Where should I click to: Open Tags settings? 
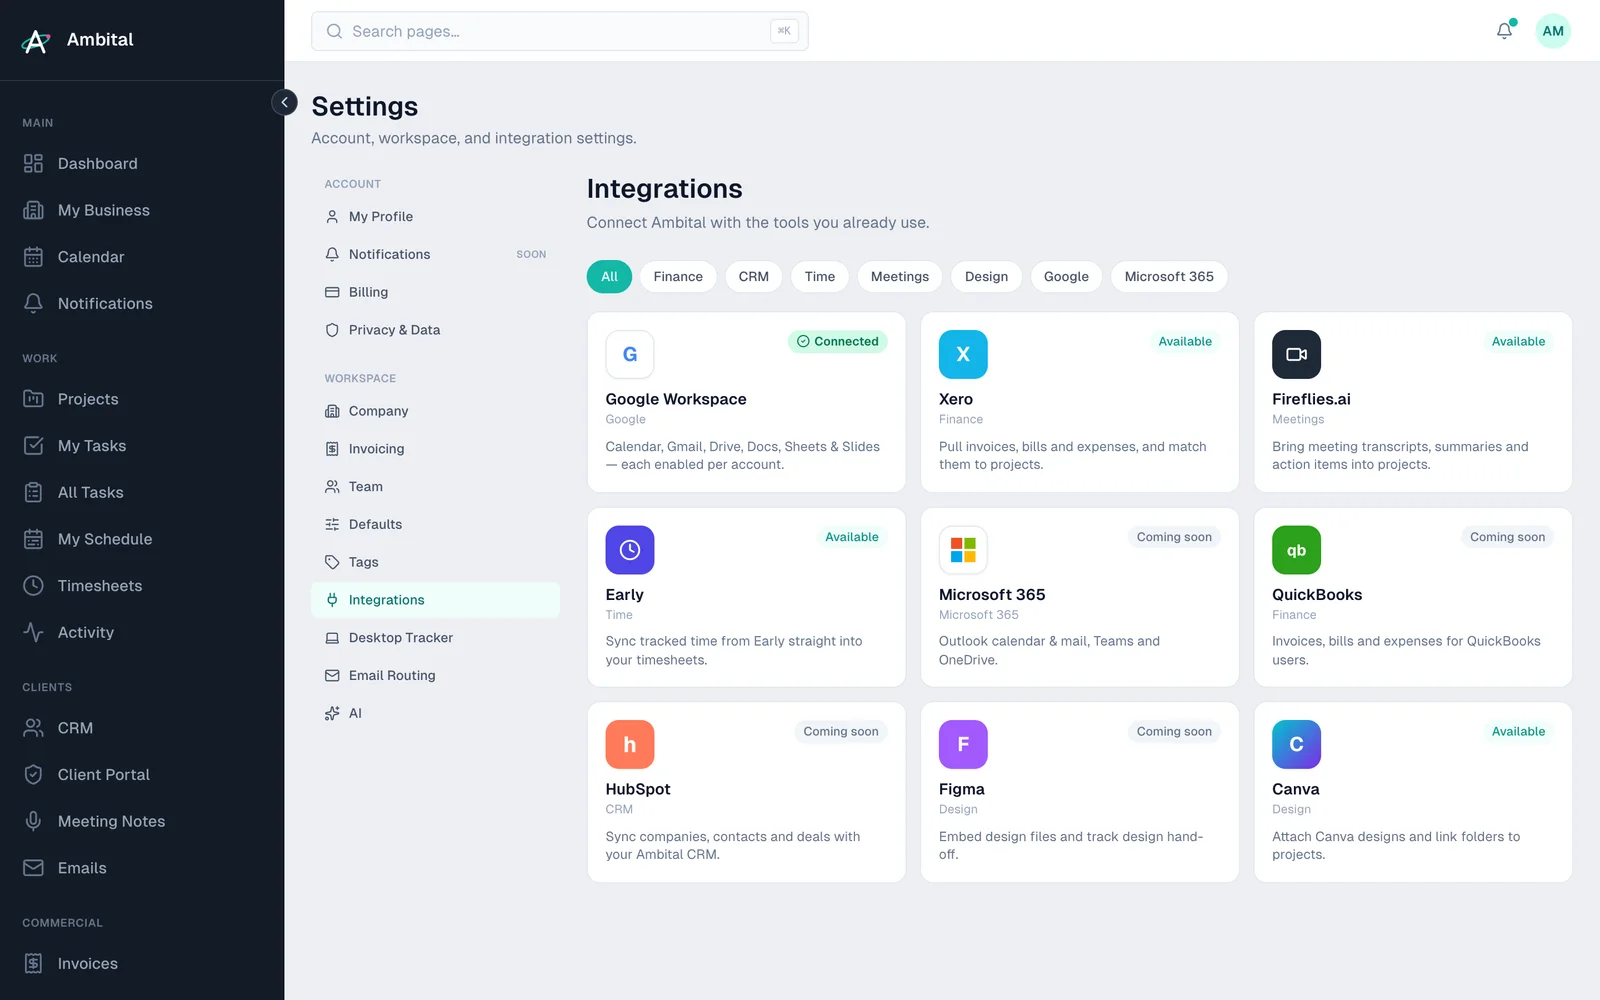(435, 562)
